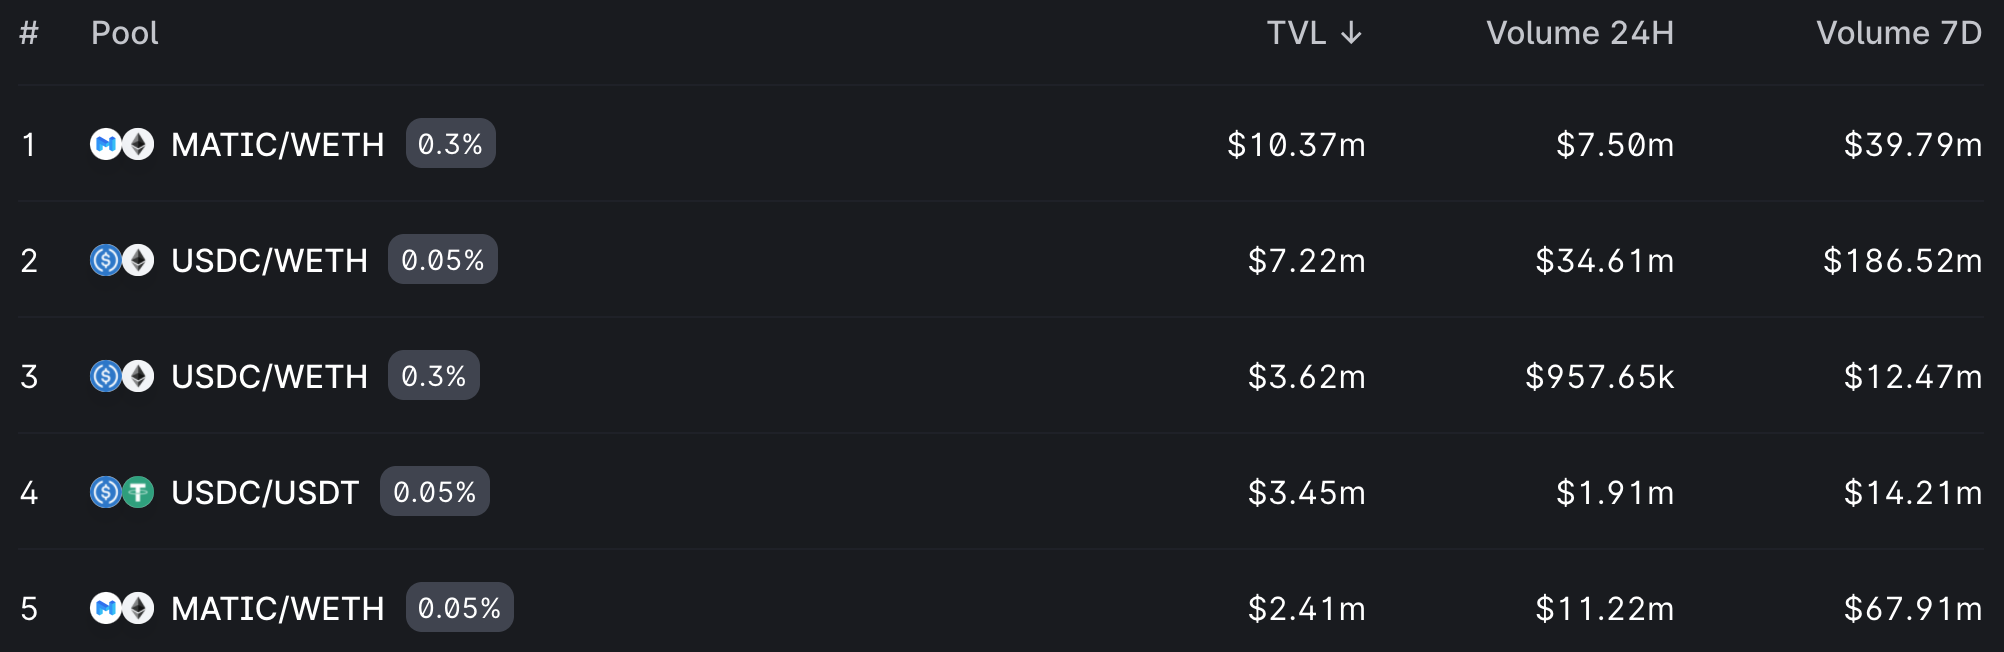2004x652 pixels.
Task: Sort pools by TVL column header
Action: (x=1314, y=33)
